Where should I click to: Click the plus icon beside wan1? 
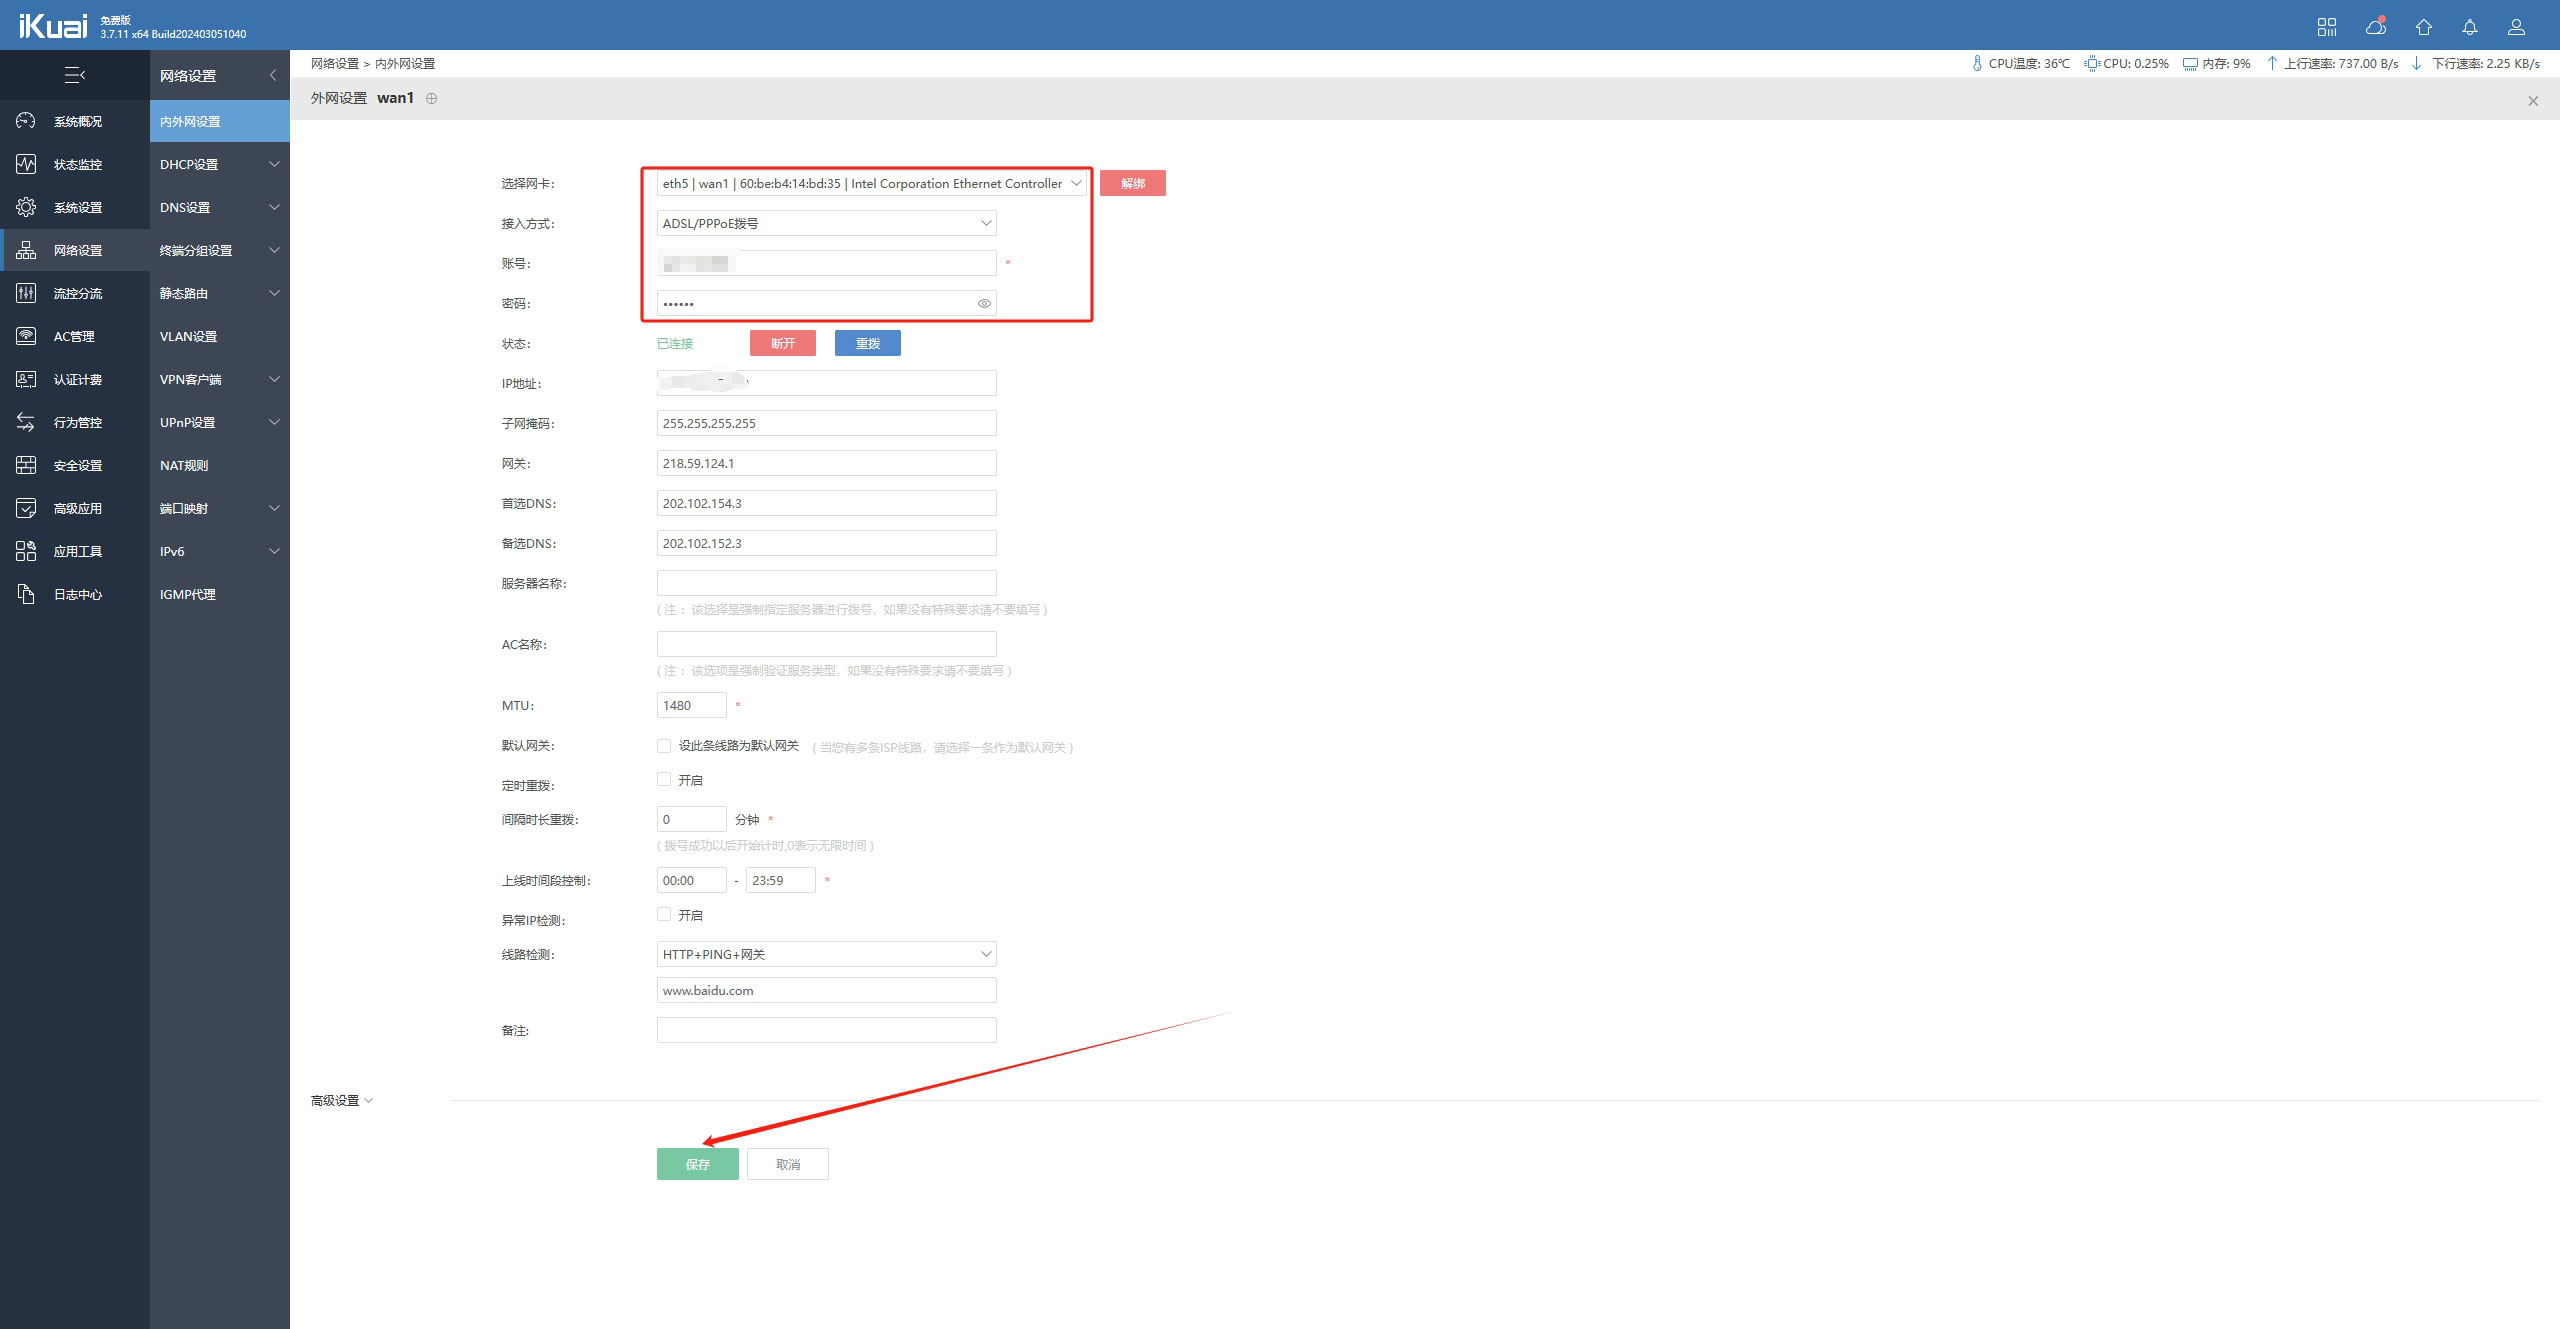pos(431,98)
